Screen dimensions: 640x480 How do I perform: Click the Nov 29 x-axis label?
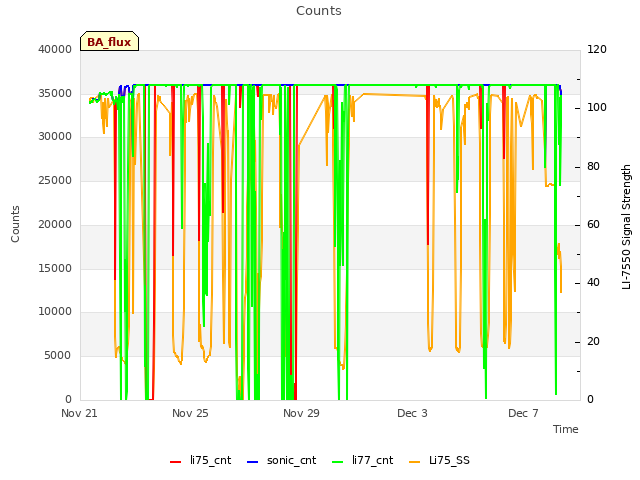coord(301,413)
